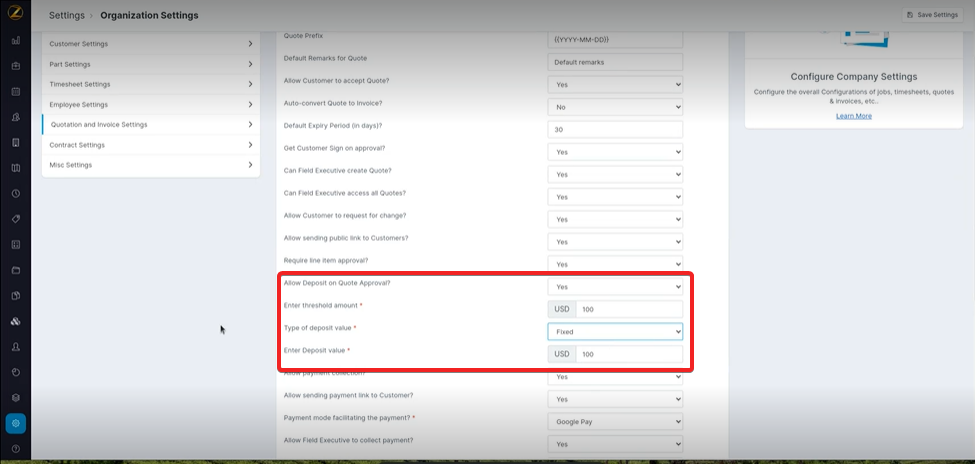This screenshot has height=464, width=975.
Task: Open Allow sending public link to Customers dropdown
Action: tap(615, 242)
